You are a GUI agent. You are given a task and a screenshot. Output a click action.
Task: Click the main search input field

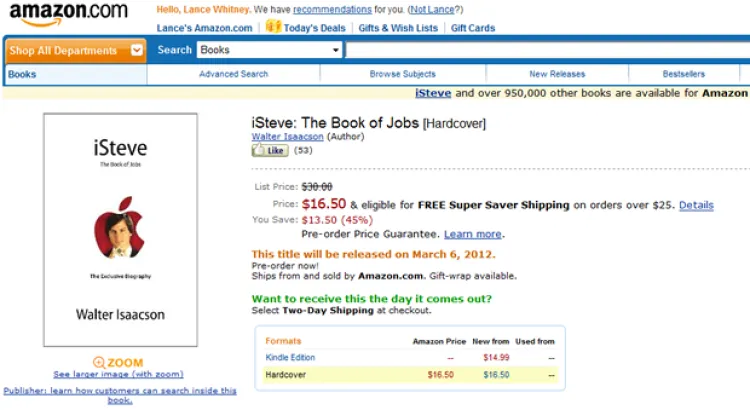click(545, 50)
